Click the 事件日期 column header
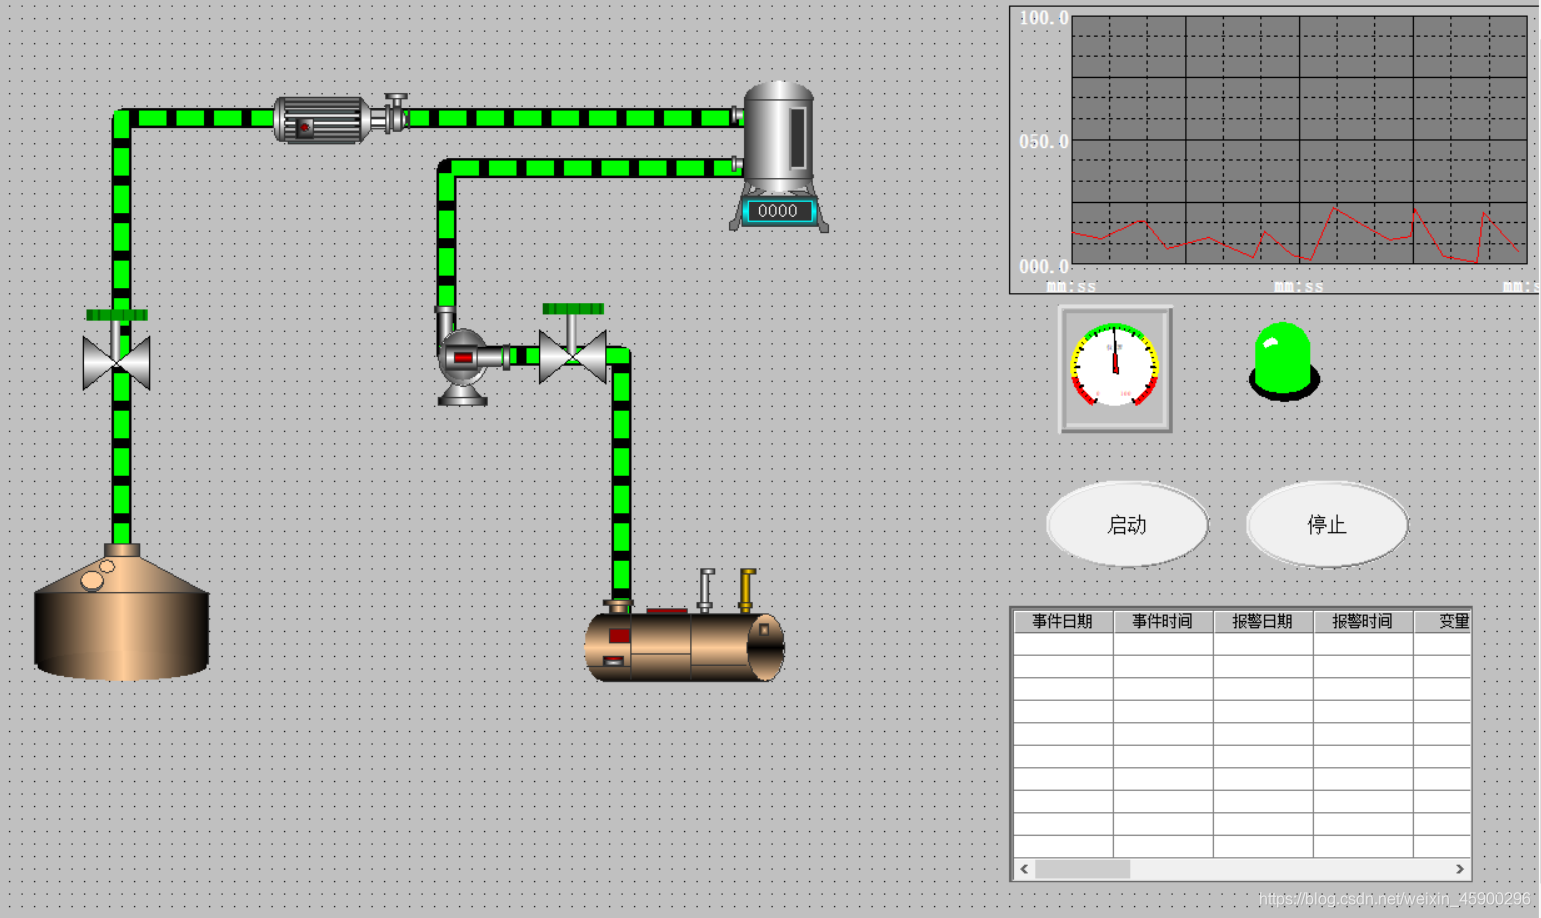Image resolution: width=1541 pixels, height=918 pixels. 1063,621
